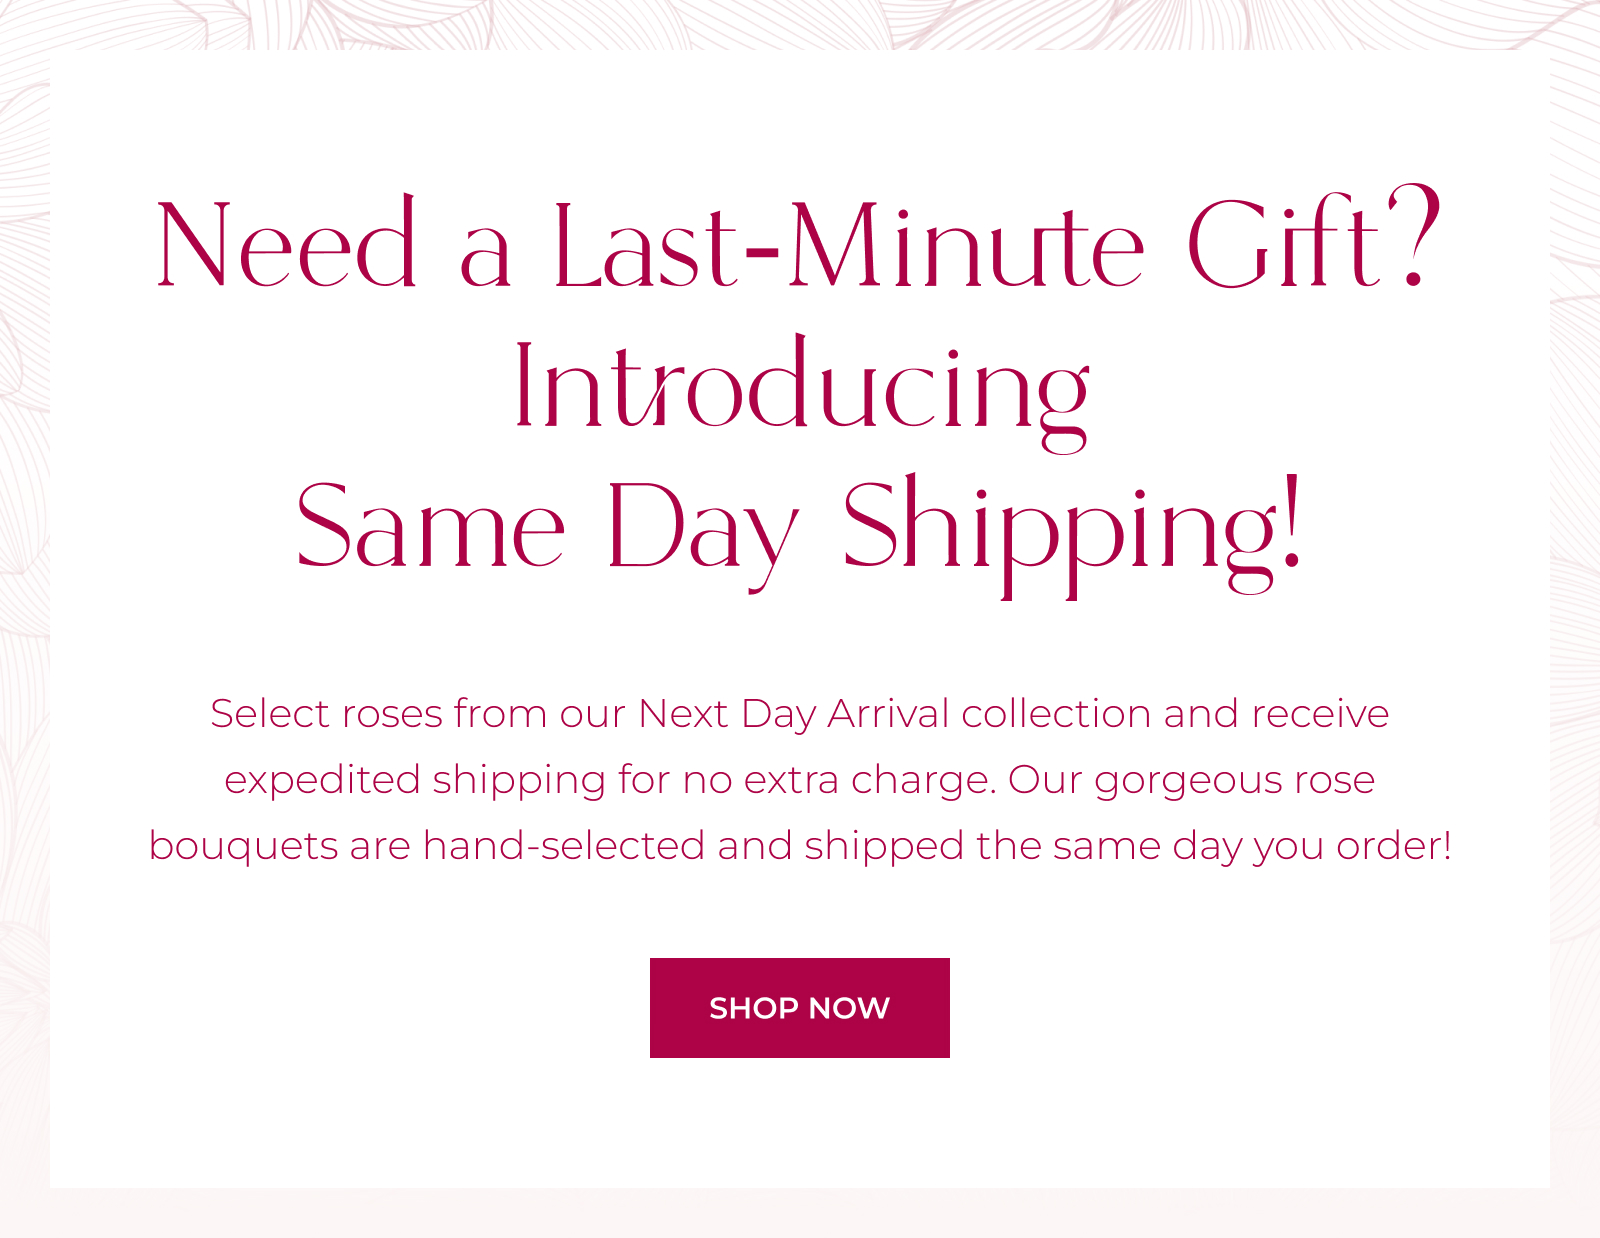Viewport: 1600px width, 1238px height.
Task: Click the 'collection and receive' text
Action: coord(1175,714)
